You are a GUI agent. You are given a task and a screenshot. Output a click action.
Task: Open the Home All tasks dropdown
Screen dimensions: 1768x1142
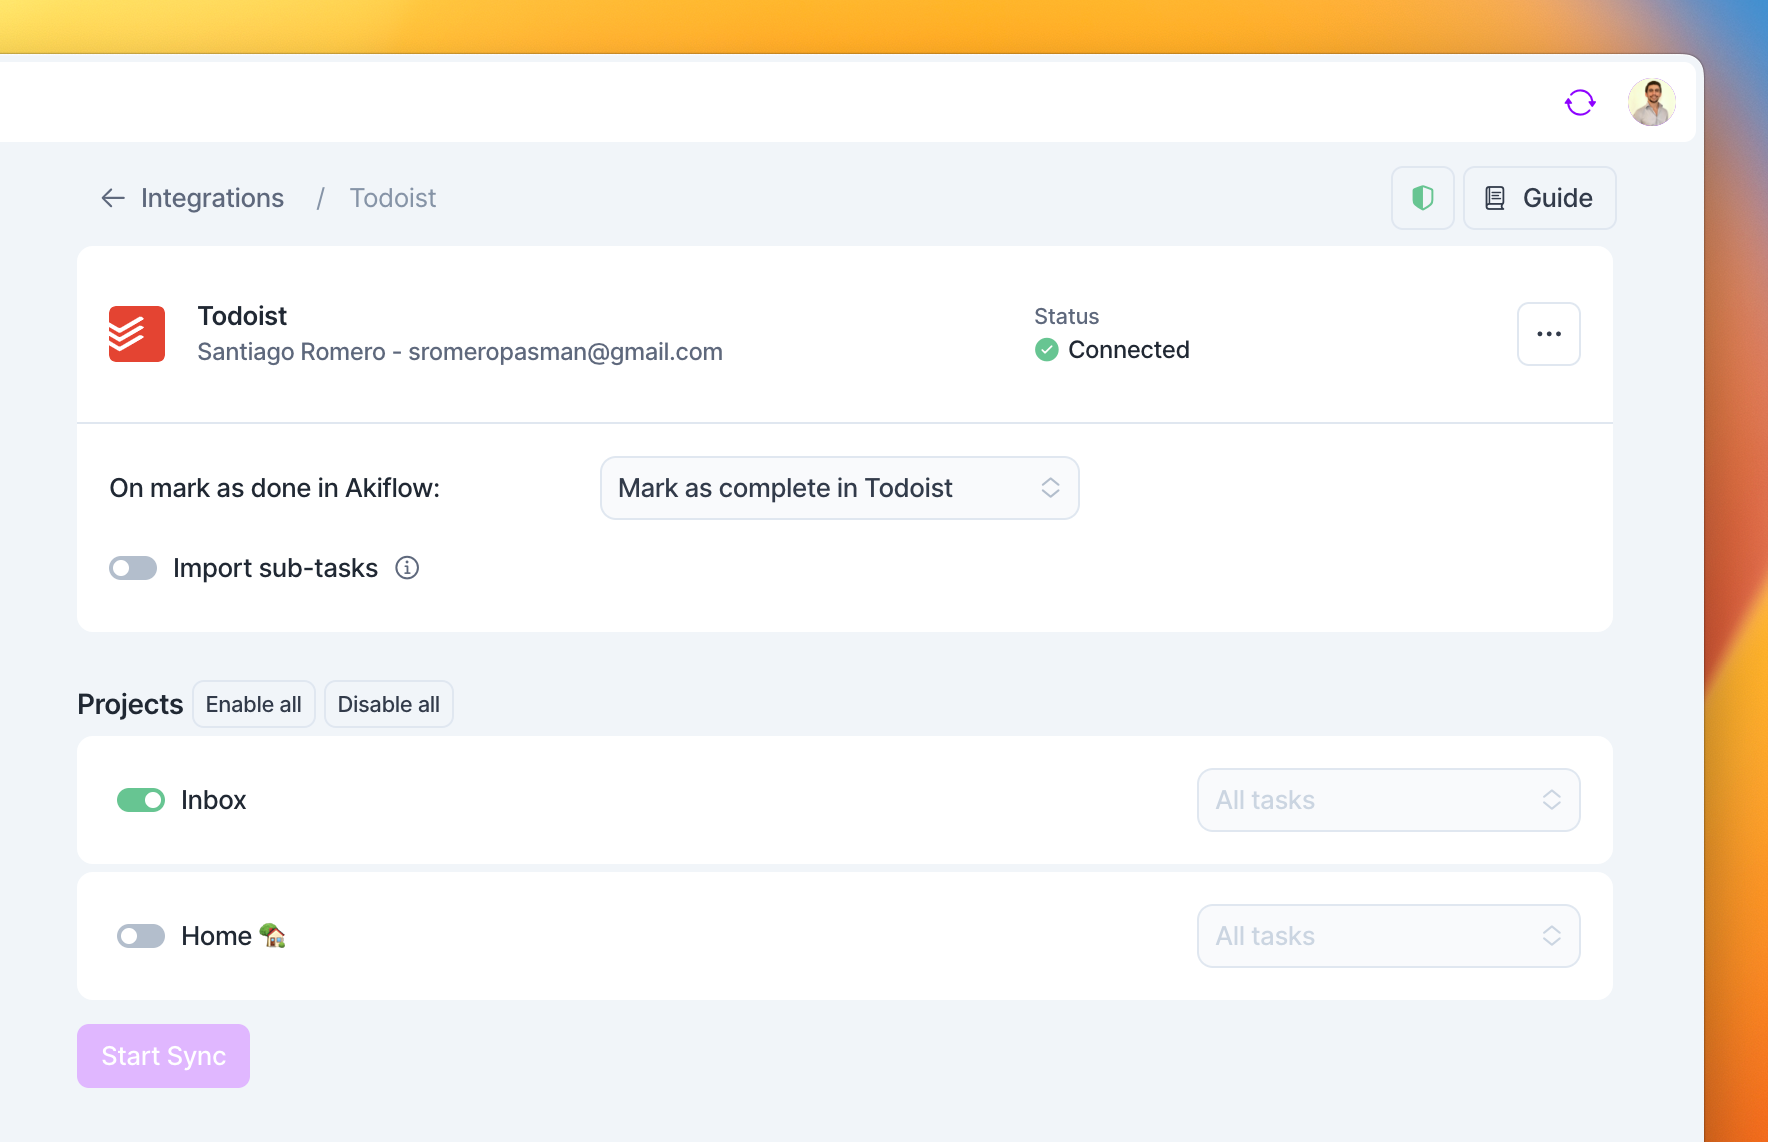click(1389, 936)
